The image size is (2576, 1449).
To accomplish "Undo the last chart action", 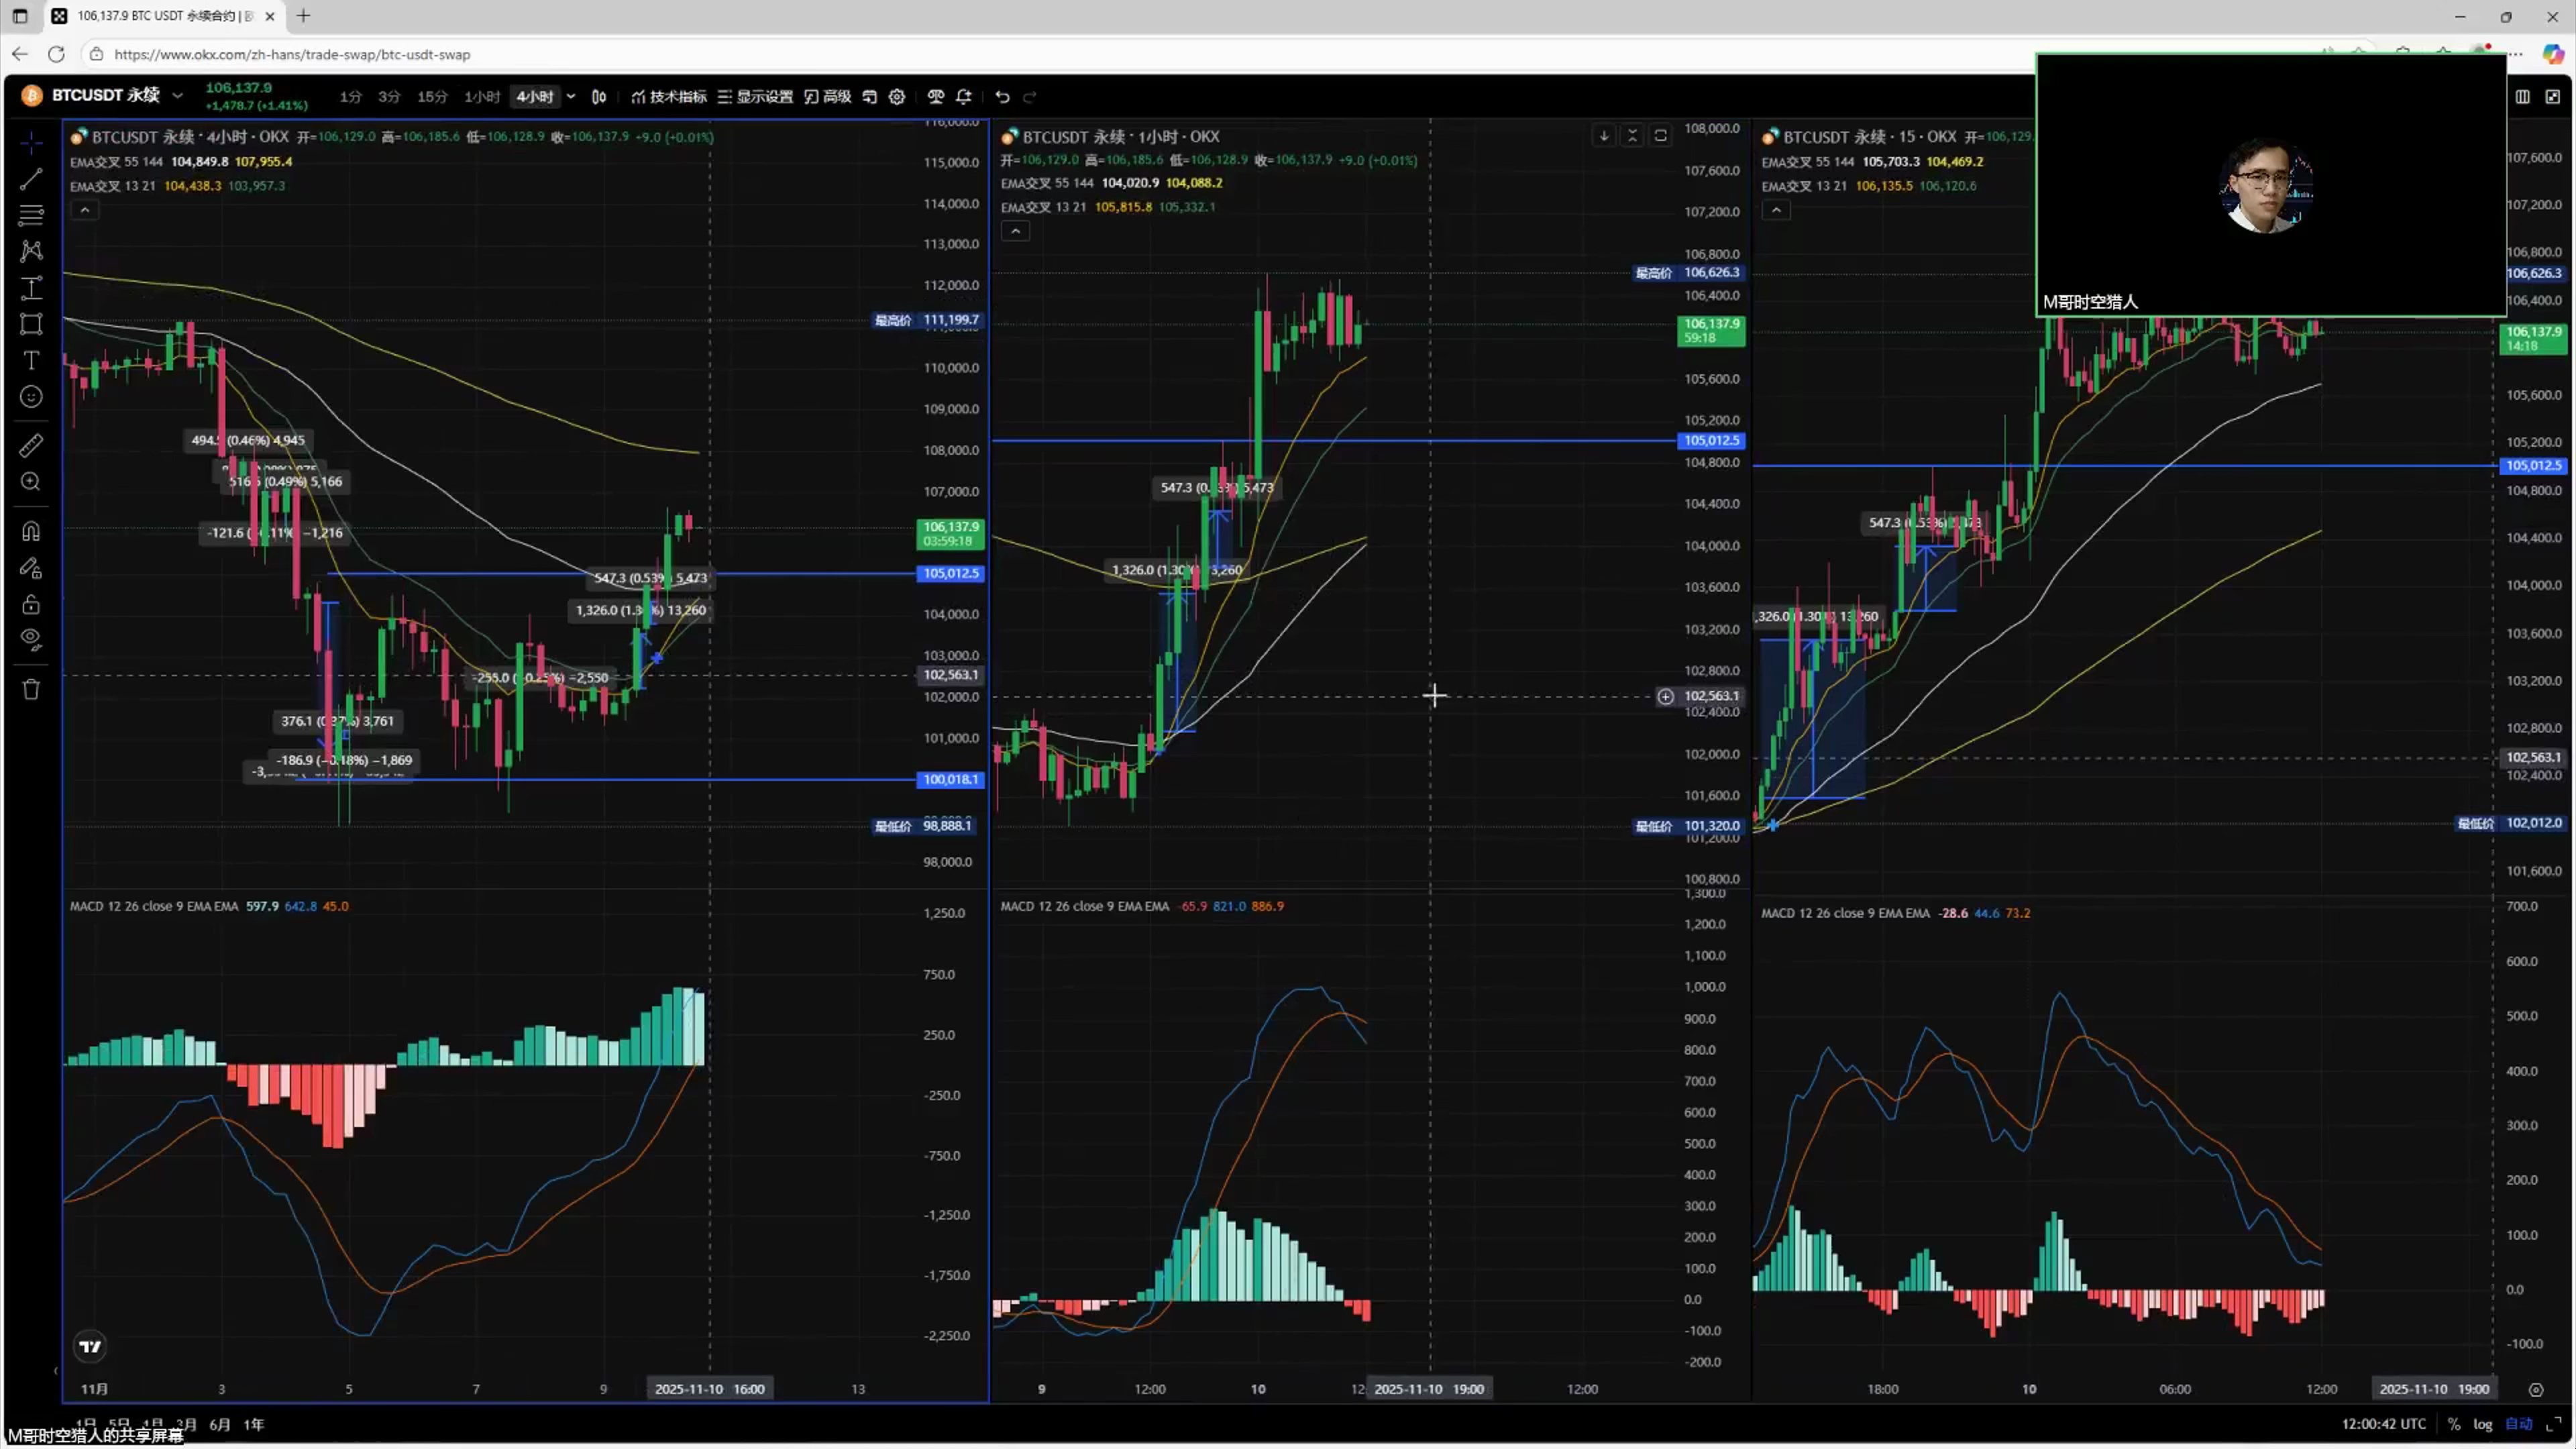I will pyautogui.click(x=1002, y=97).
